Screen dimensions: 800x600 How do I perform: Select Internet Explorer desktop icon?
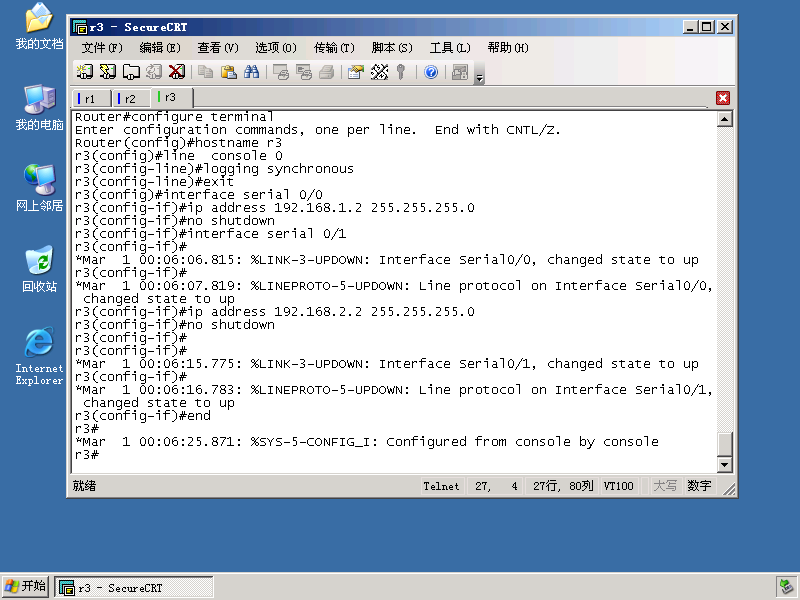click(x=39, y=356)
